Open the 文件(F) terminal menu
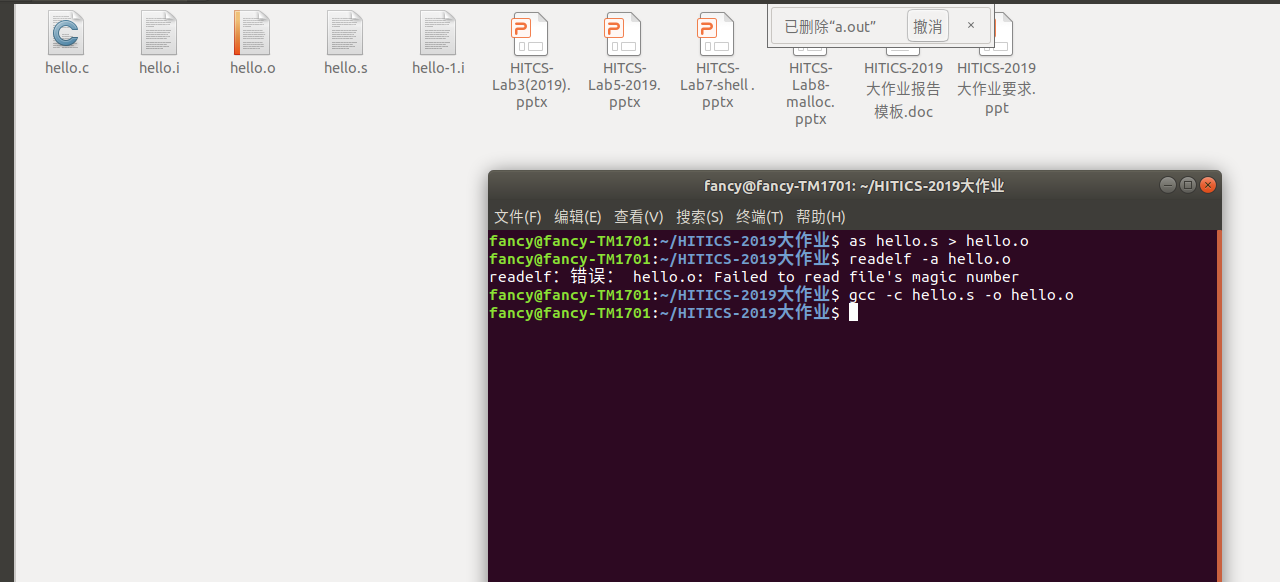Viewport: 1280px width, 582px height. pyautogui.click(x=518, y=217)
